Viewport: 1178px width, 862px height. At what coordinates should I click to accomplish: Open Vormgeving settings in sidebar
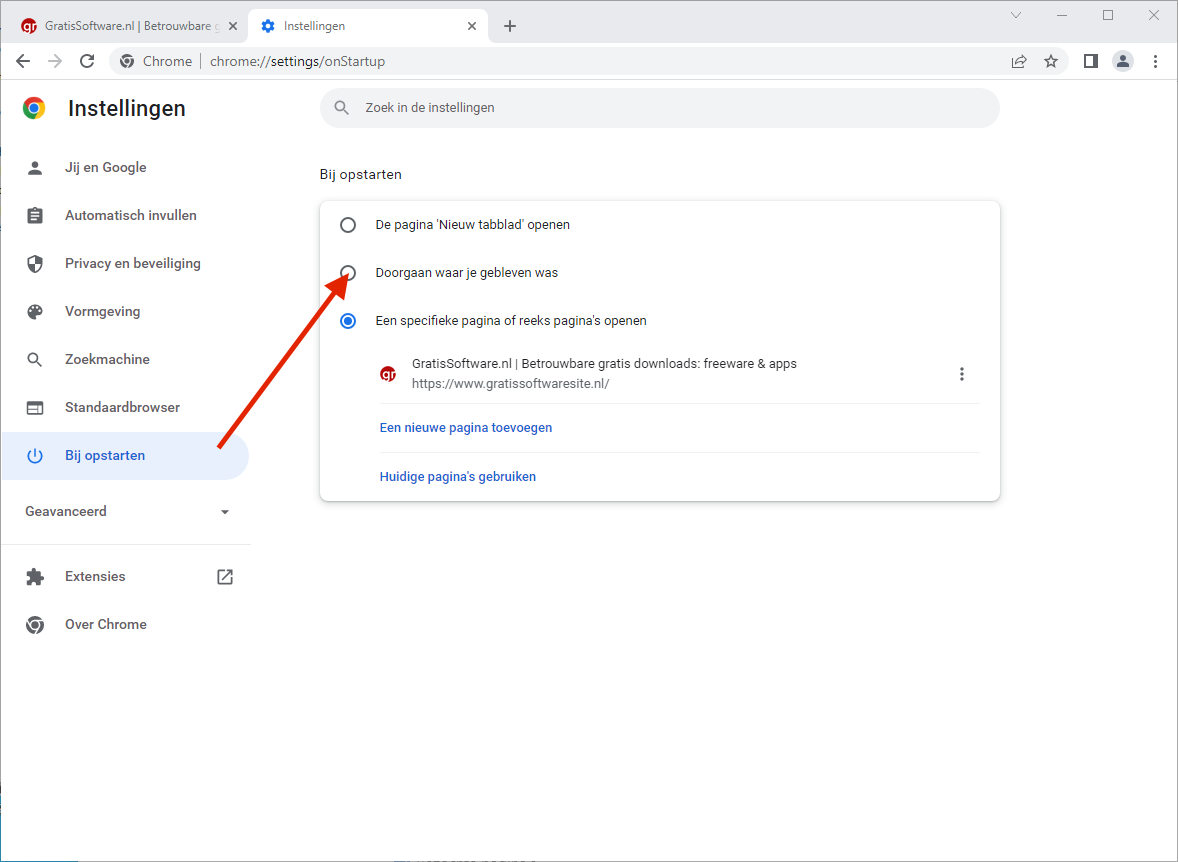103,312
